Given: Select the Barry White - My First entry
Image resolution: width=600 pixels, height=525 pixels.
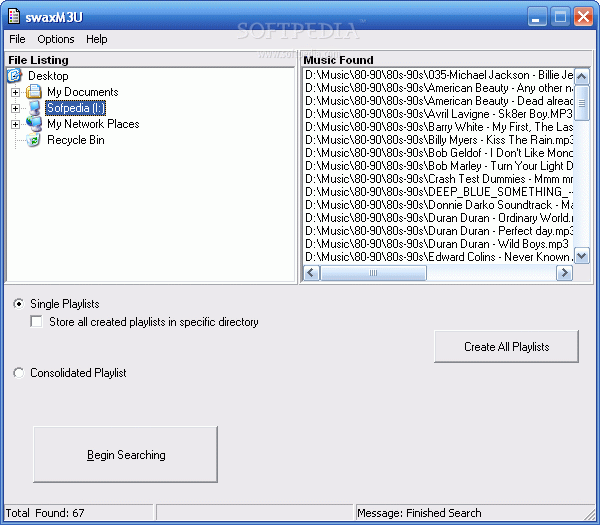Looking at the screenshot, I should (439, 127).
